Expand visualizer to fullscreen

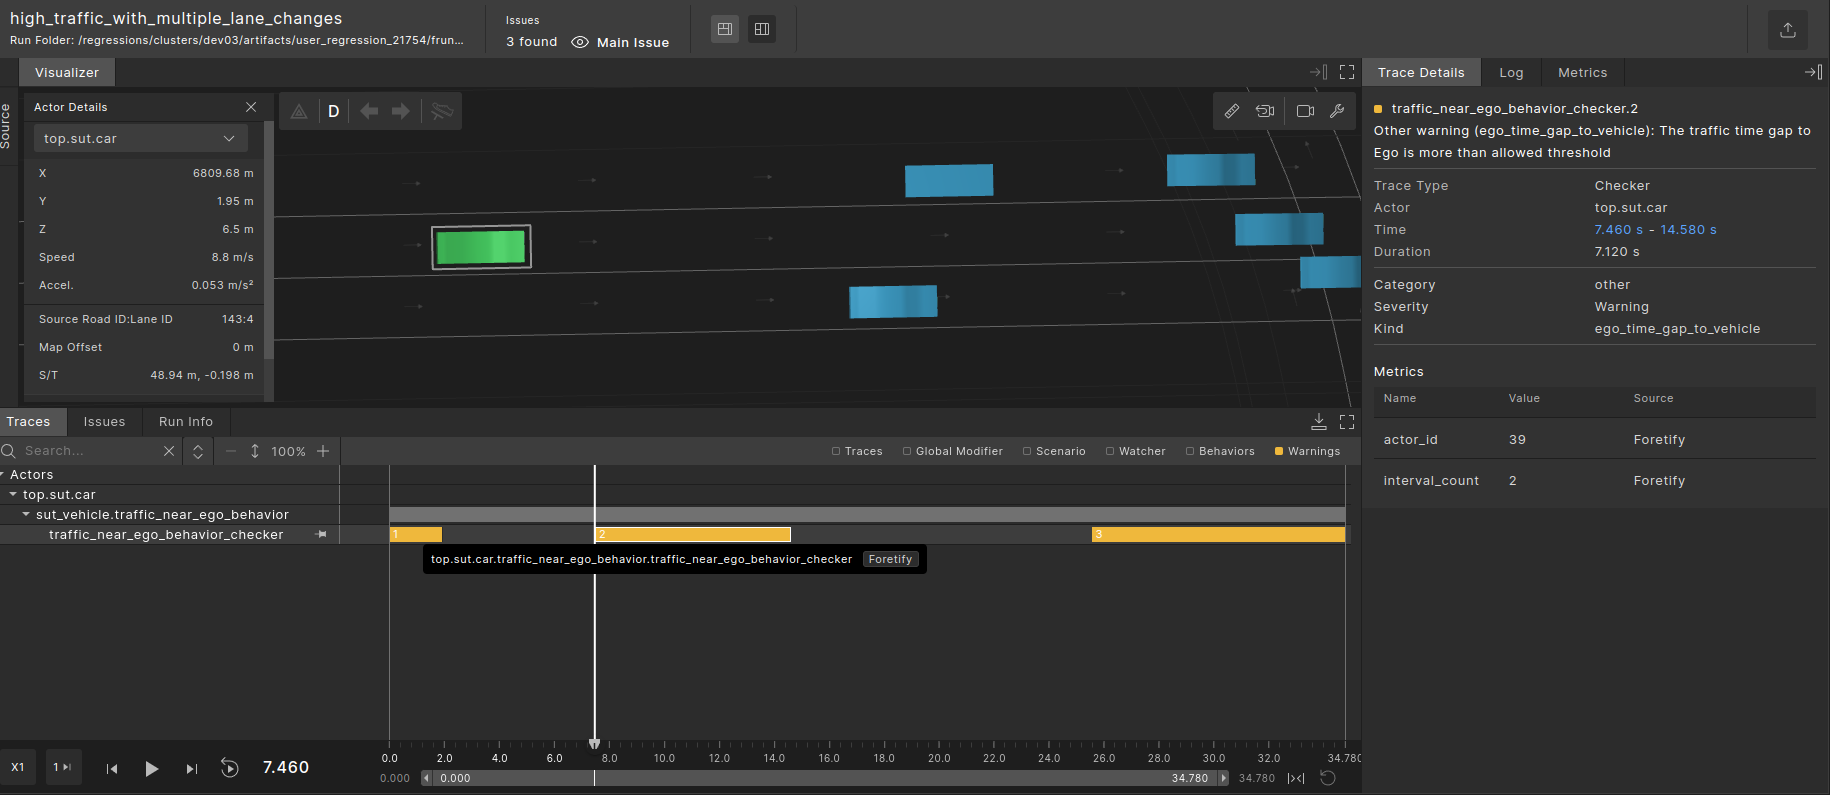point(1347,72)
